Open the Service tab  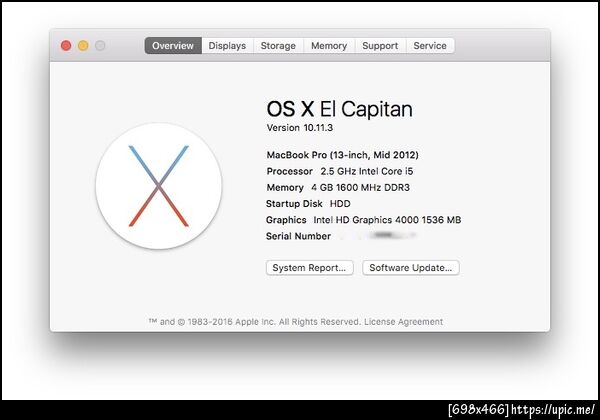pyautogui.click(x=430, y=46)
